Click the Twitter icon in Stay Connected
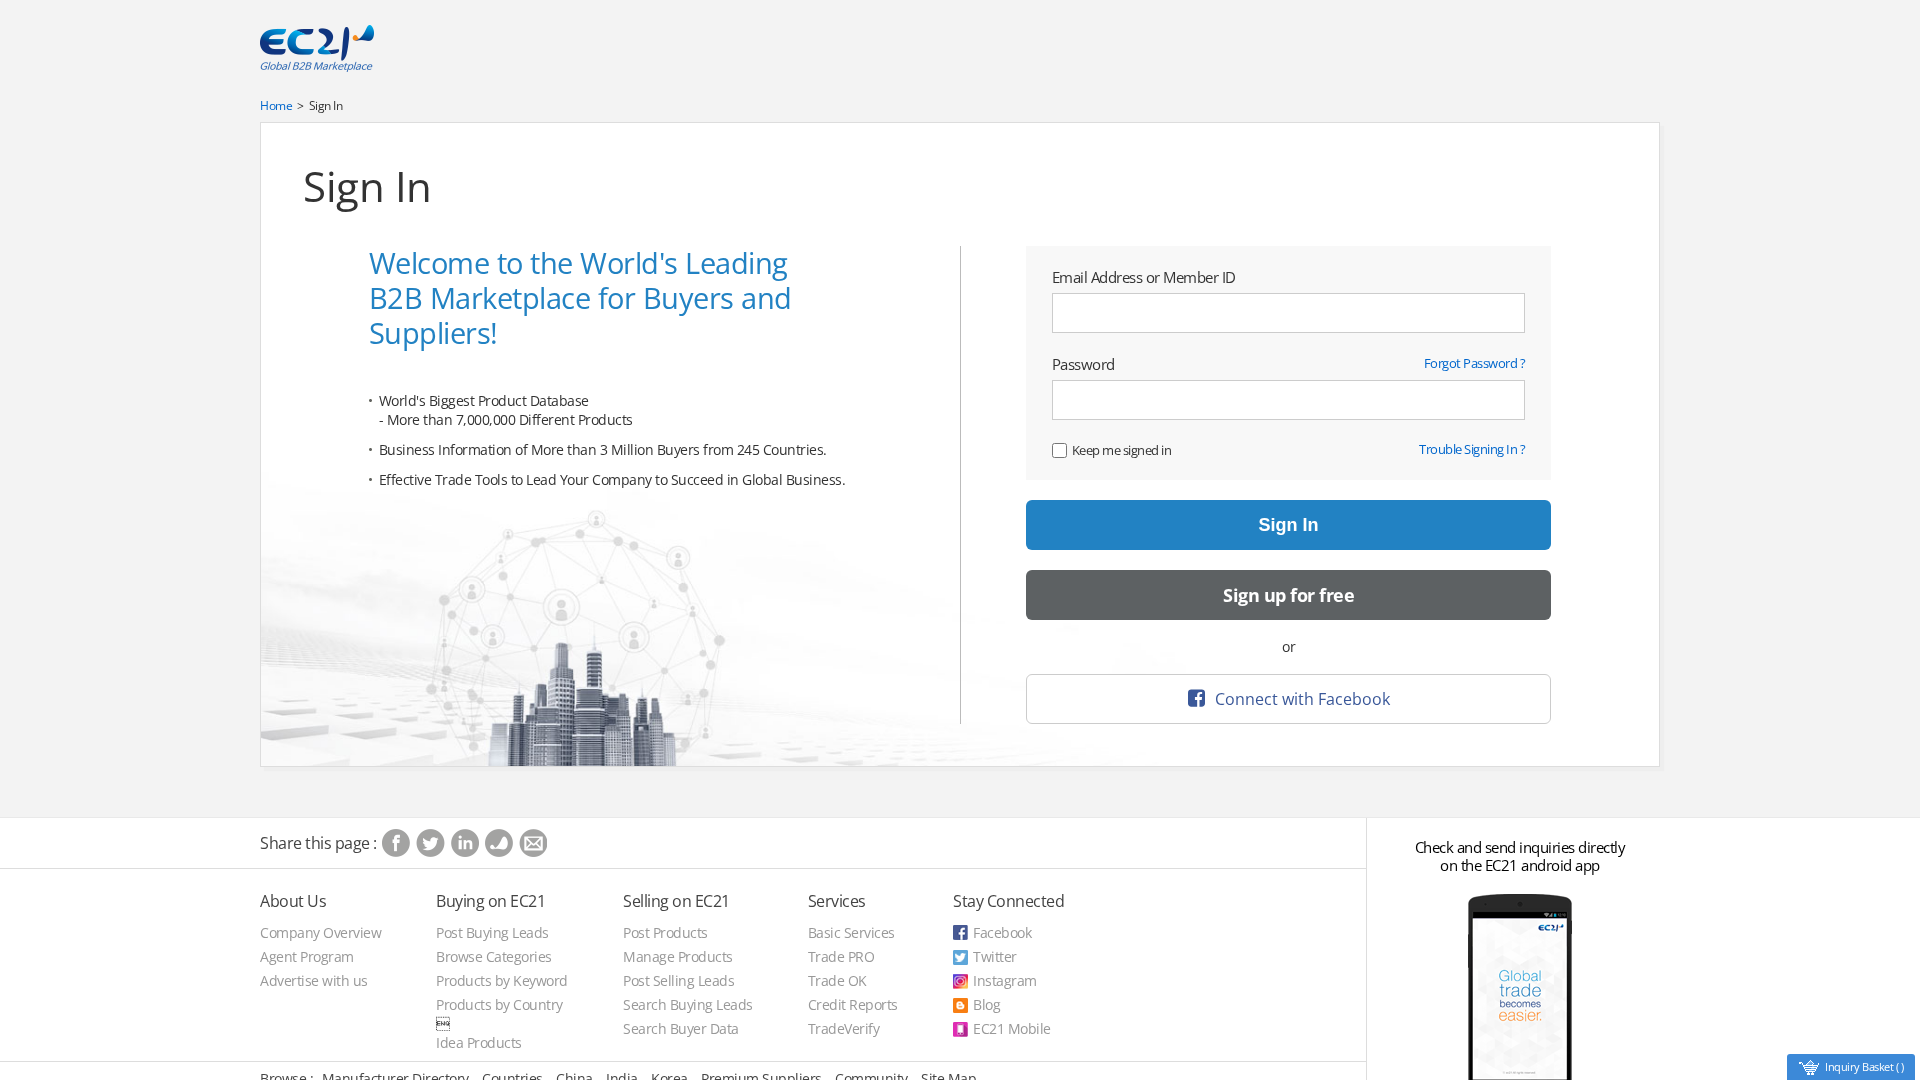This screenshot has height=1080, width=1920. click(x=960, y=957)
